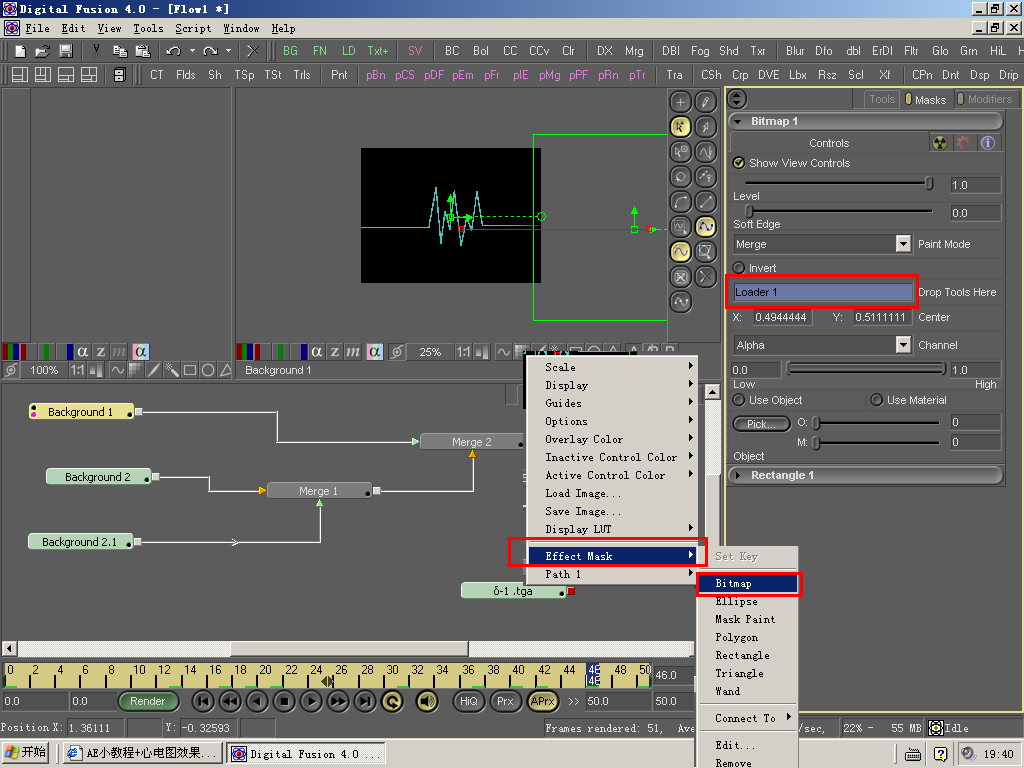Image resolution: width=1024 pixels, height=768 pixels.
Task: Open the Tools menu
Action: click(x=148, y=28)
